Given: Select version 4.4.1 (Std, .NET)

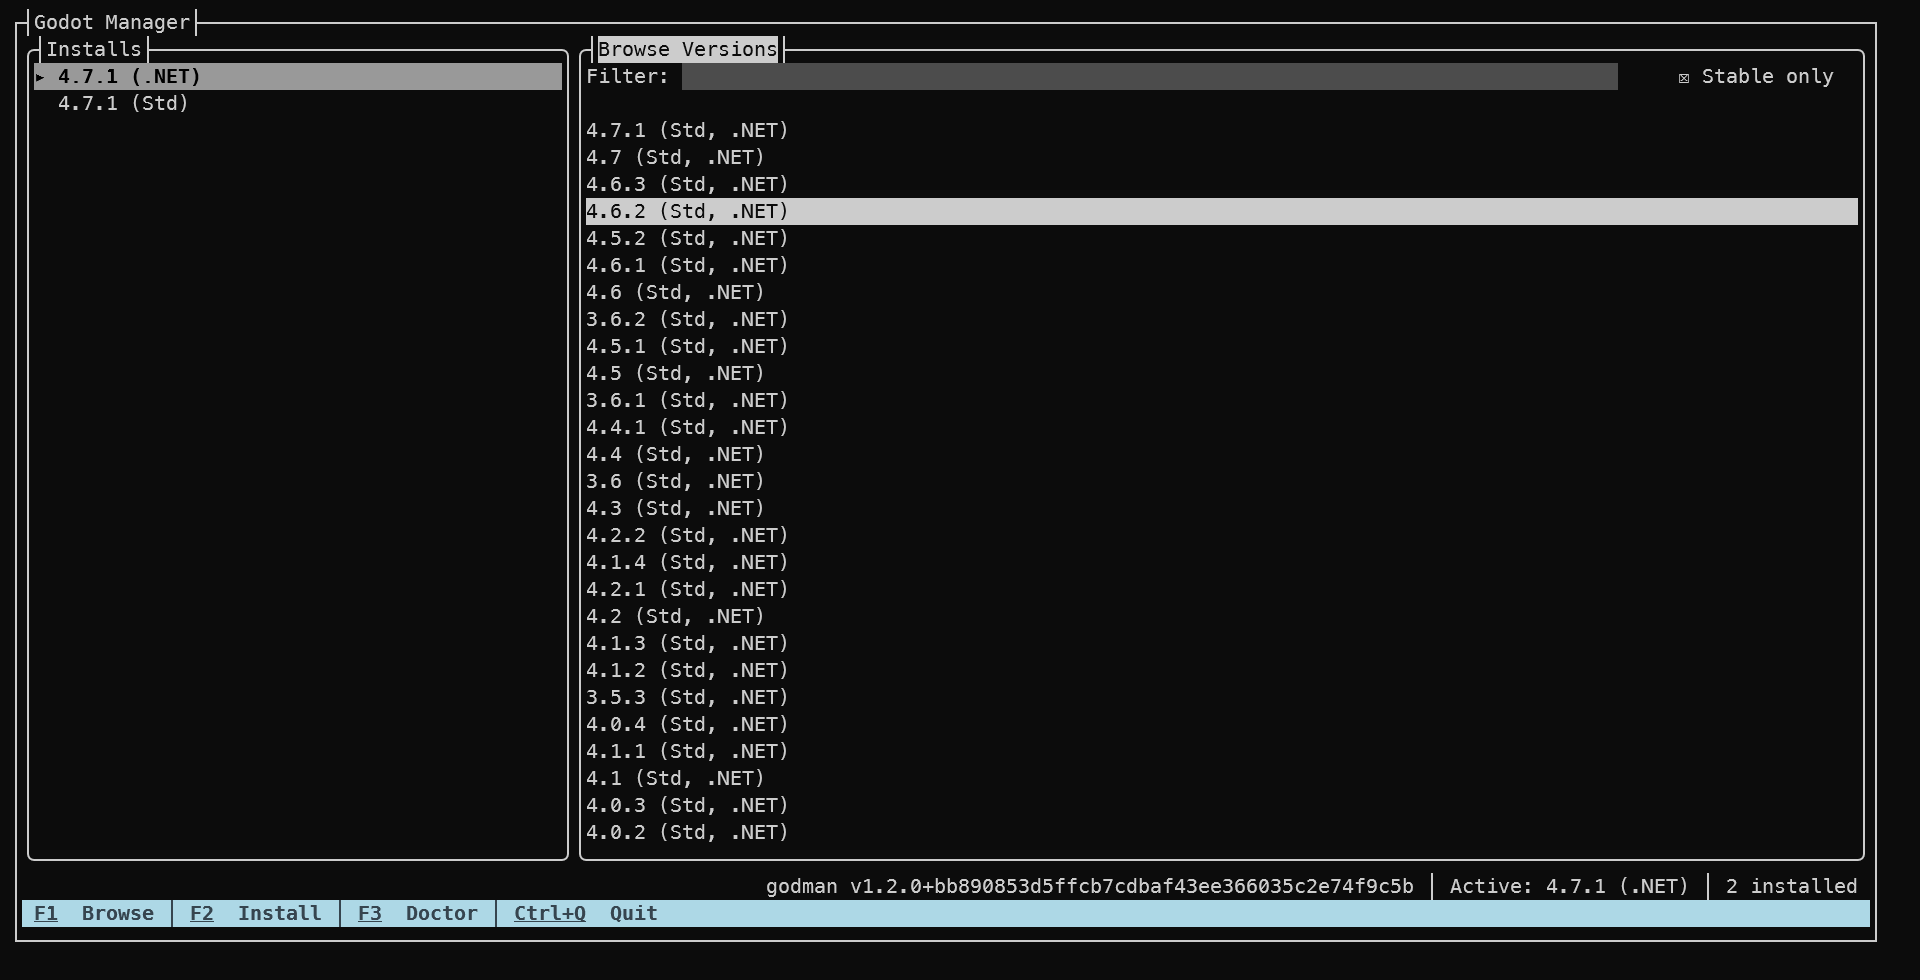Looking at the screenshot, I should [1221, 428].
